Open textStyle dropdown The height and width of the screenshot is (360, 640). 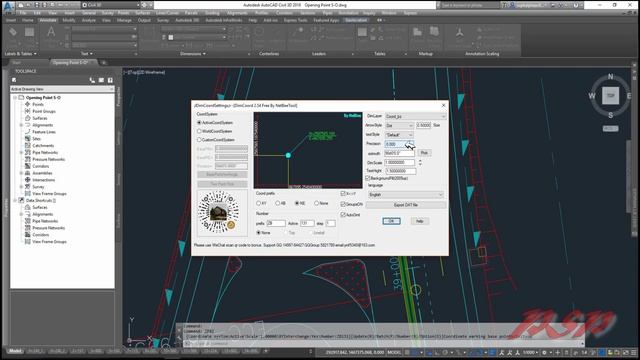(x=399, y=135)
